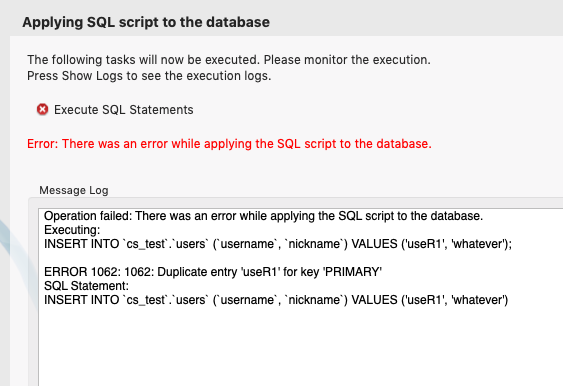Click the 'Message Log' label
The image size is (563, 386).
(x=74, y=190)
